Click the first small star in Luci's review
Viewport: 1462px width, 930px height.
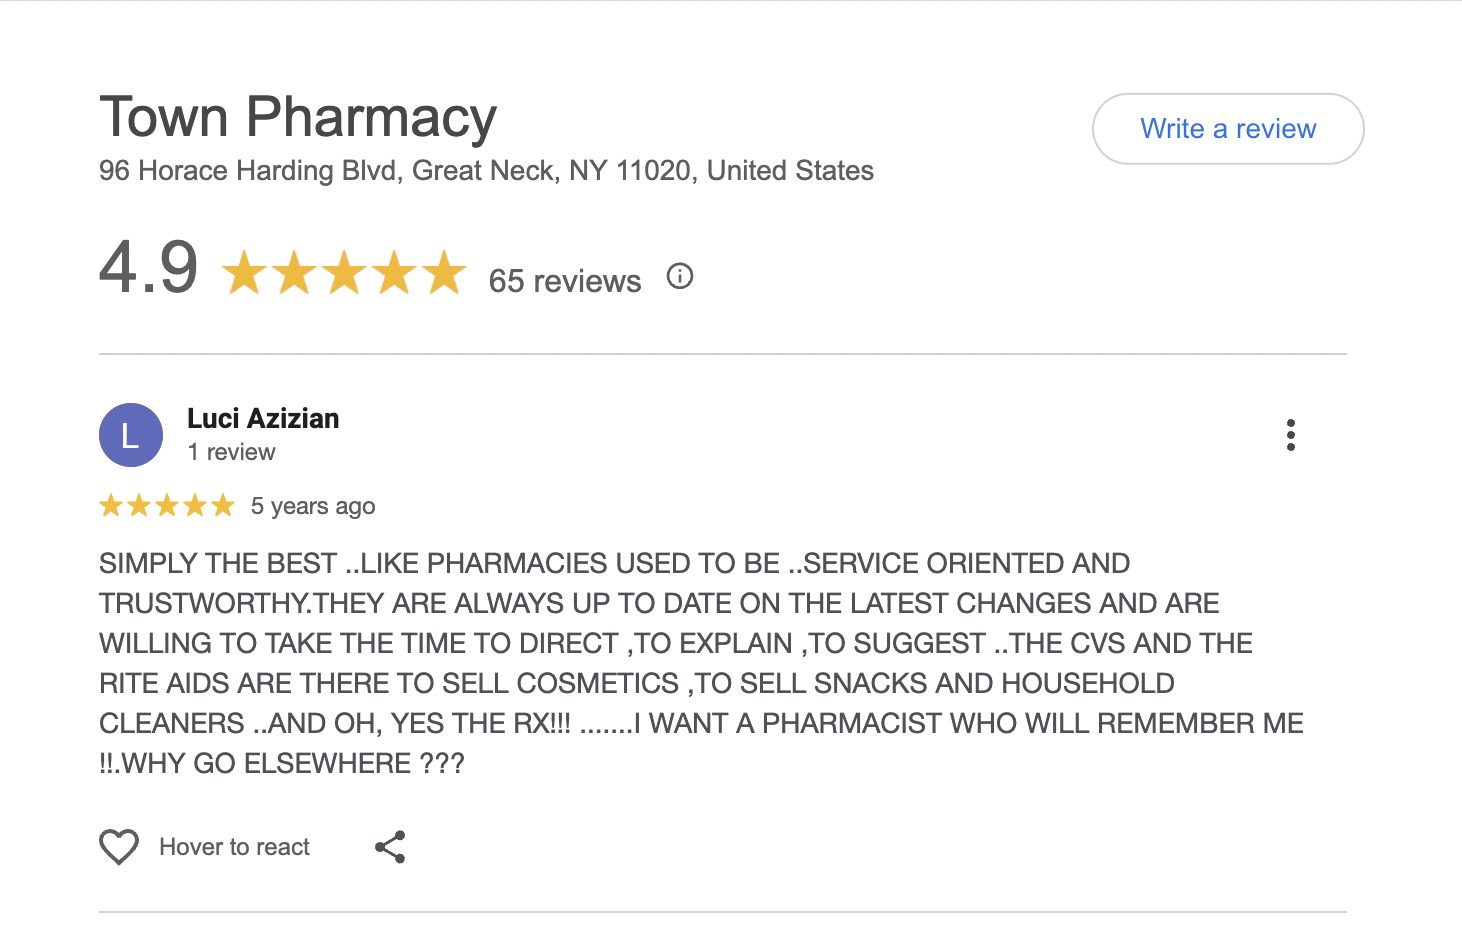(x=111, y=506)
